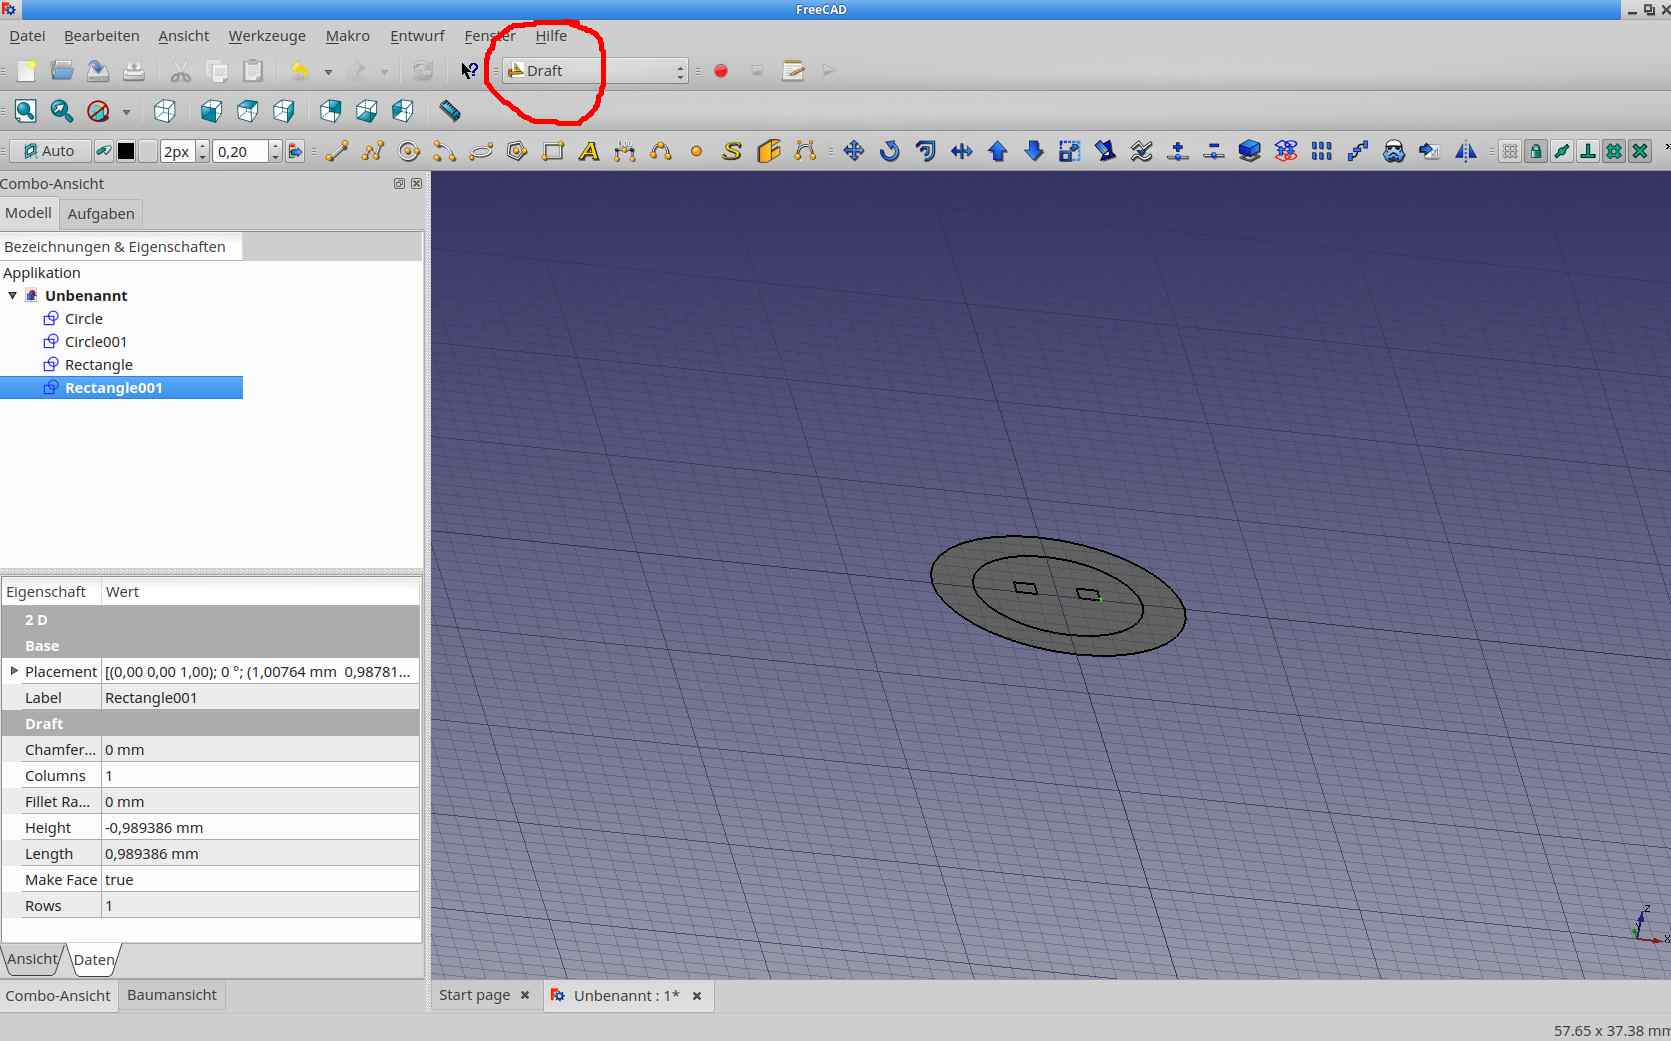Select the Draft Polygon tool
This screenshot has width=1671, height=1041.
[x=517, y=151]
